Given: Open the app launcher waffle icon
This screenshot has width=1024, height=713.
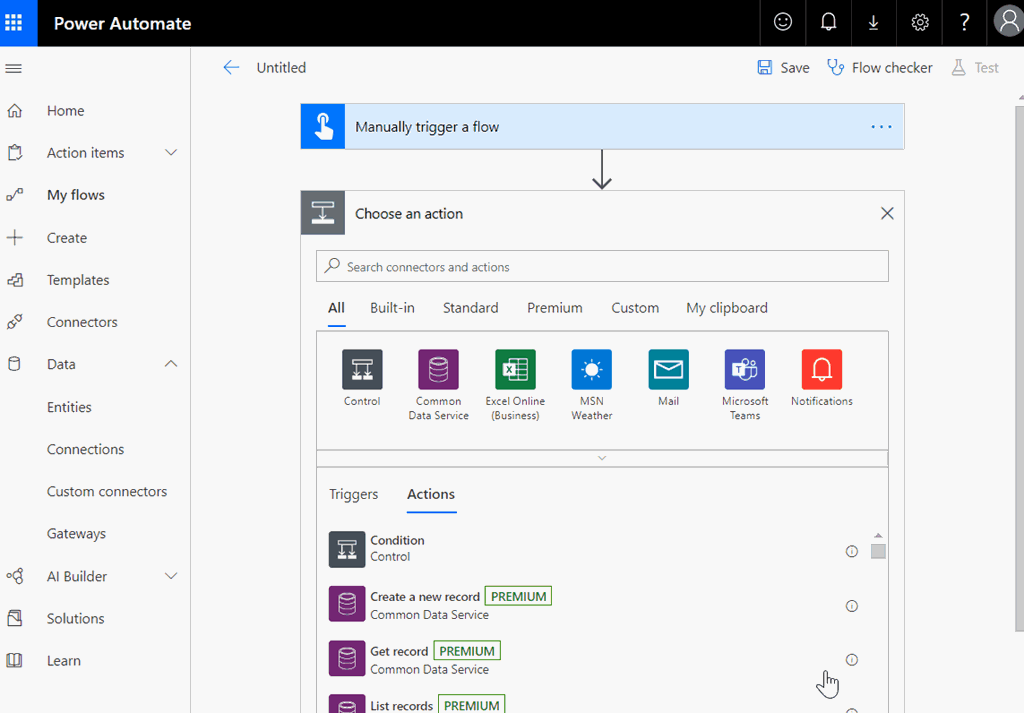Looking at the screenshot, I should point(14,23).
